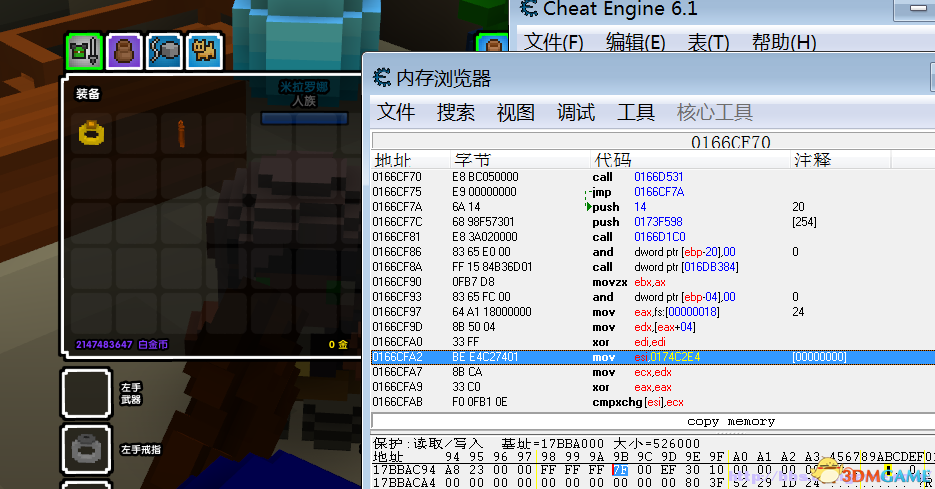Minimize the Cheat Engine 6.1 window
The width and height of the screenshot is (935, 489).
(917, 9)
